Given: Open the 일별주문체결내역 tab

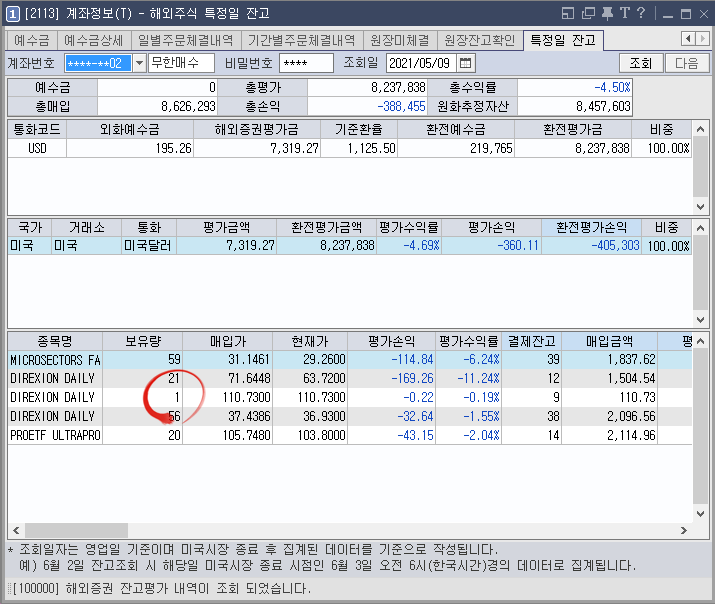Looking at the screenshot, I should point(186,41).
